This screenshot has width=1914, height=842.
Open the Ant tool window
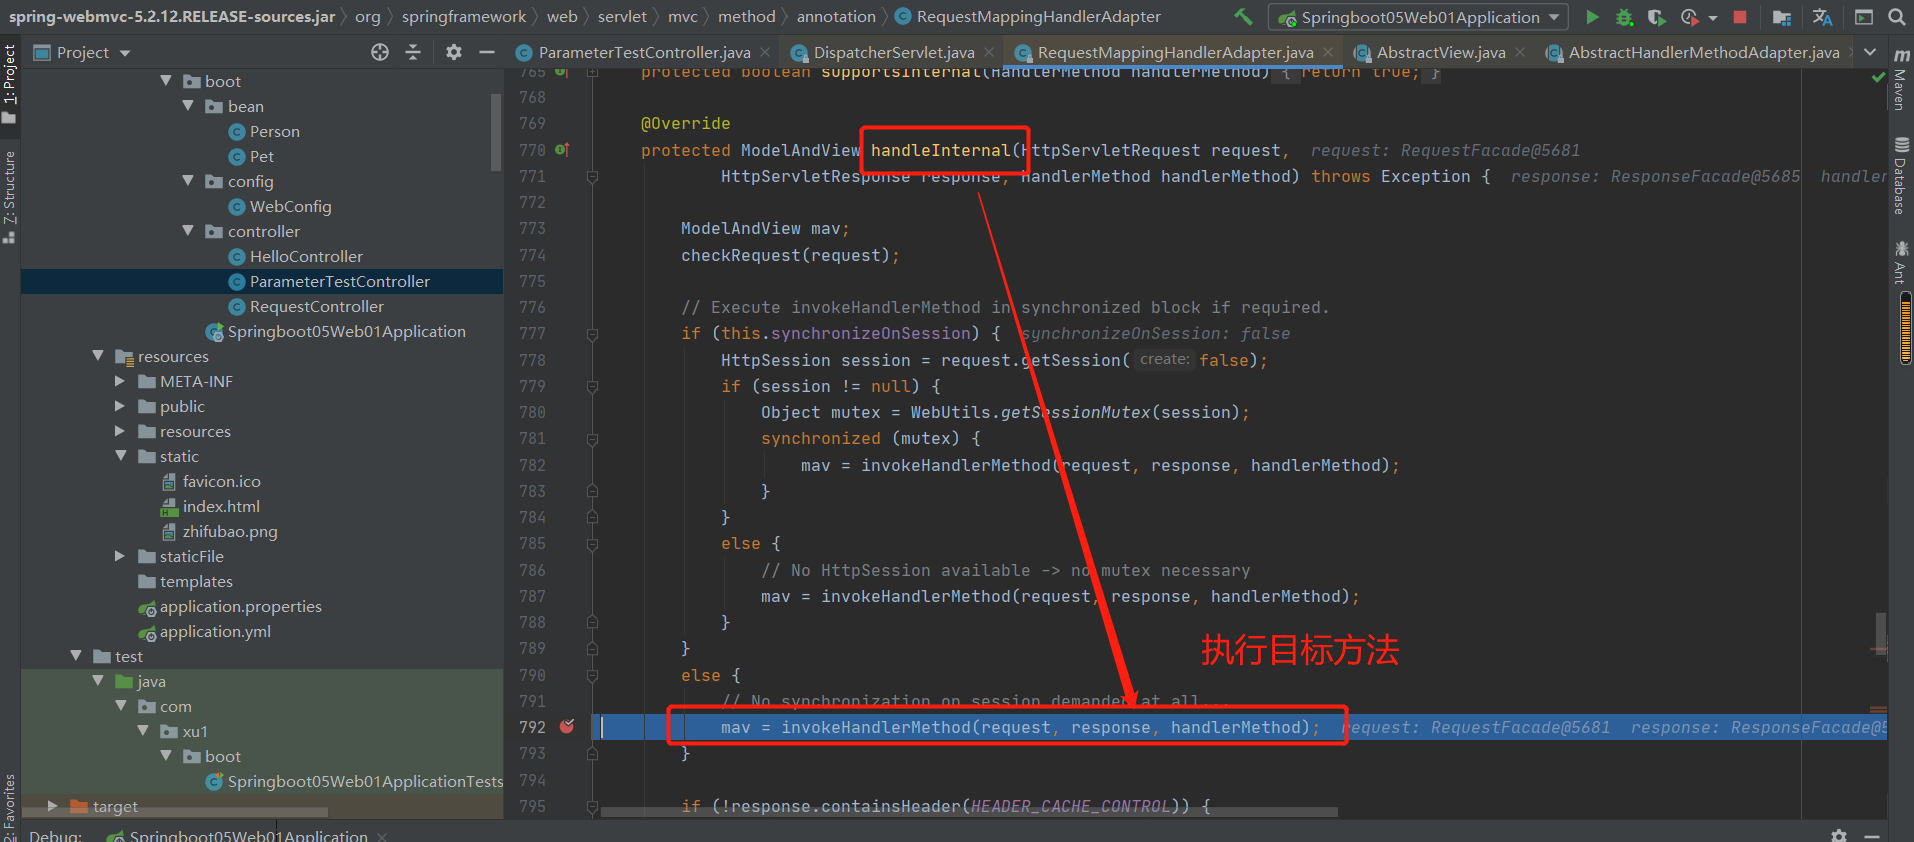tap(1900, 262)
